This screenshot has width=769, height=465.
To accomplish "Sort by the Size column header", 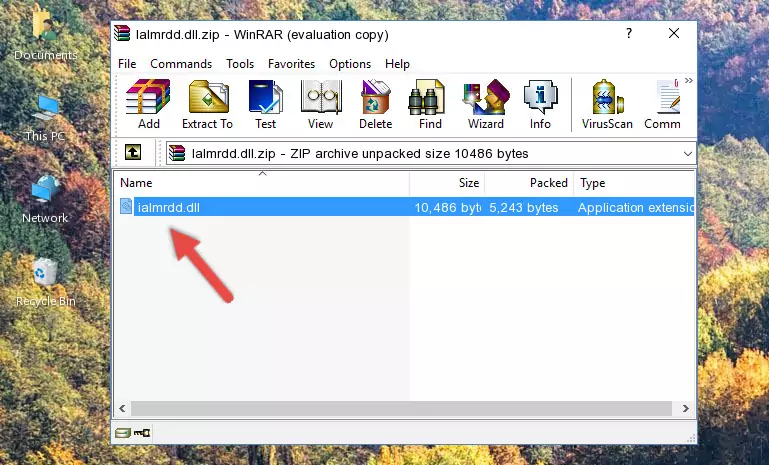I will pyautogui.click(x=447, y=183).
